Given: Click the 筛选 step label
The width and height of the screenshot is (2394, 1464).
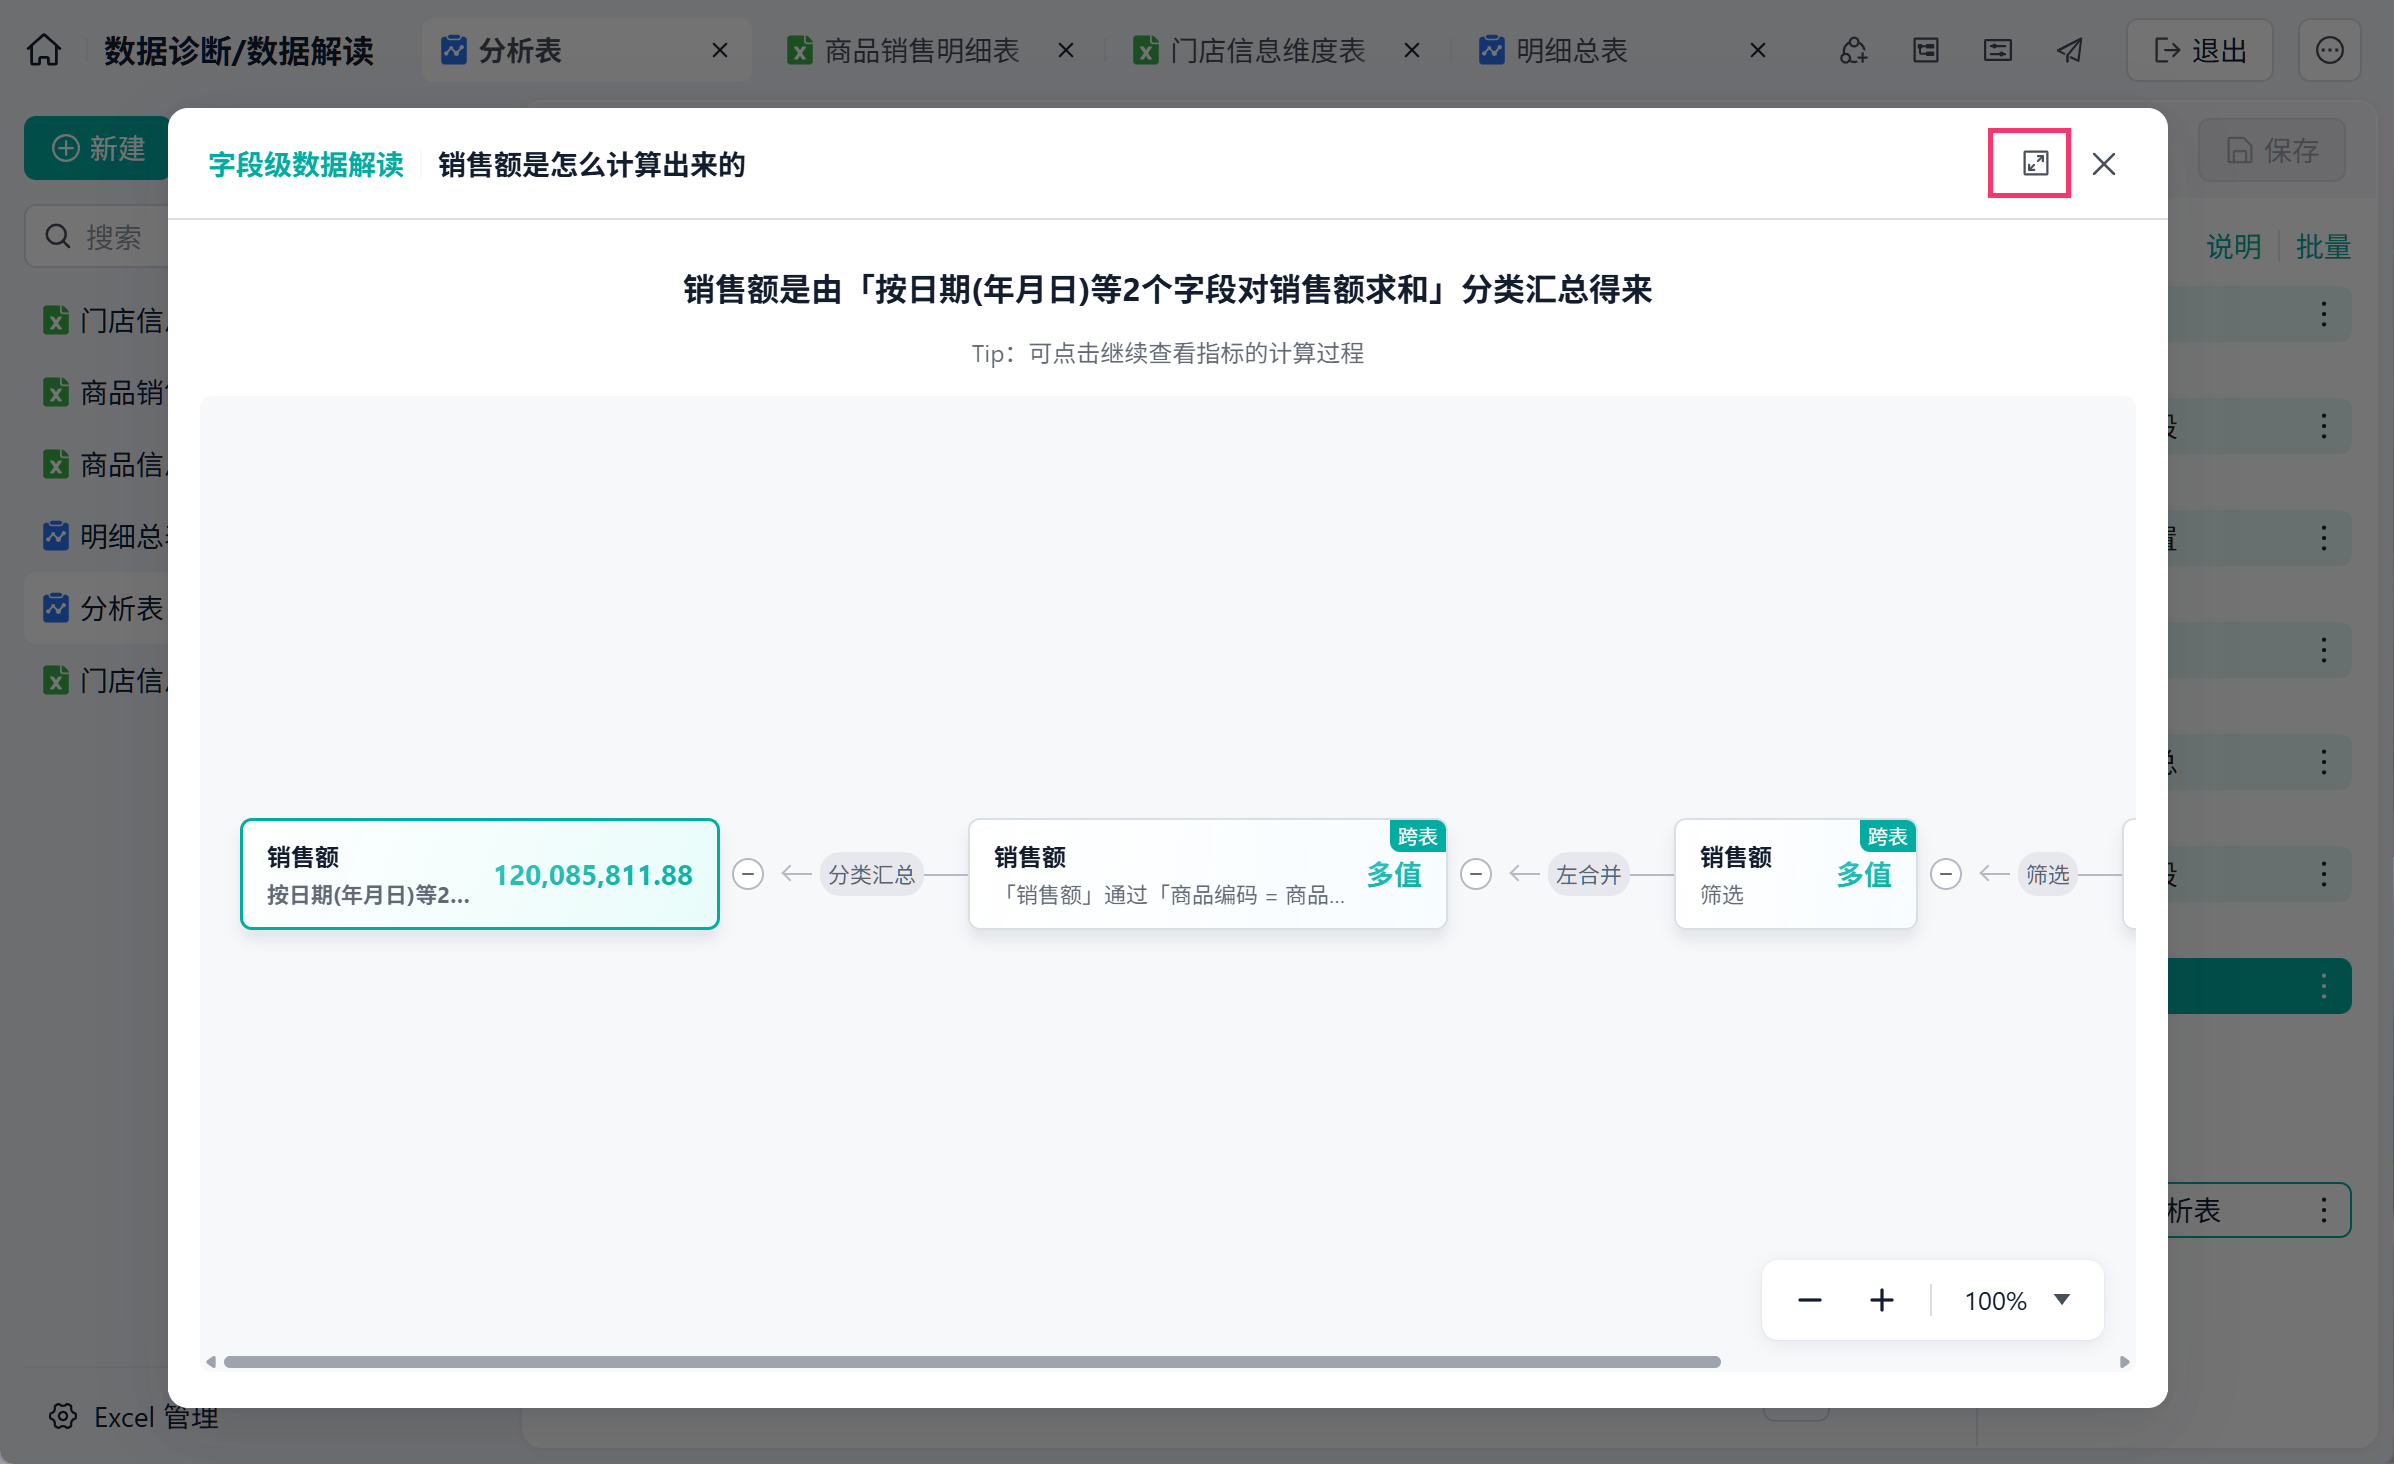Looking at the screenshot, I should tap(2047, 874).
